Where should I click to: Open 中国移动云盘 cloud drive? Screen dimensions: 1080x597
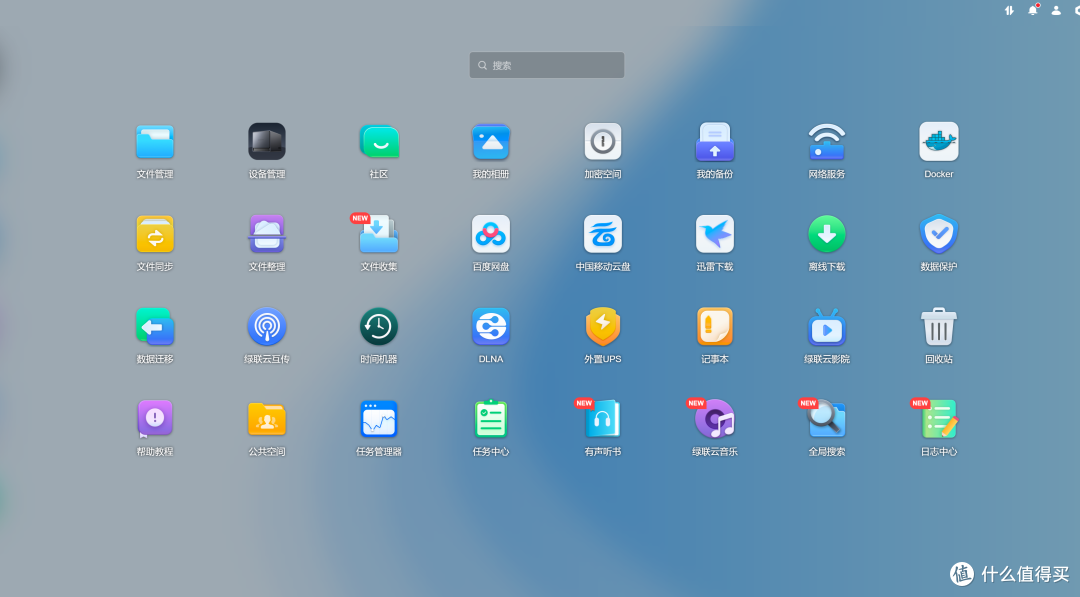coord(603,235)
